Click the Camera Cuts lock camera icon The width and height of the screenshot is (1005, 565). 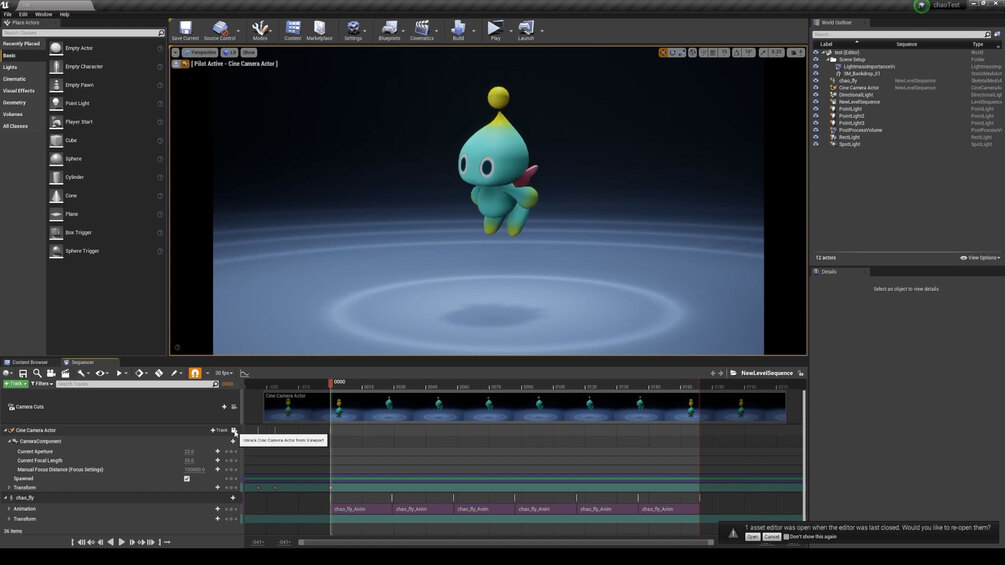coord(234,407)
